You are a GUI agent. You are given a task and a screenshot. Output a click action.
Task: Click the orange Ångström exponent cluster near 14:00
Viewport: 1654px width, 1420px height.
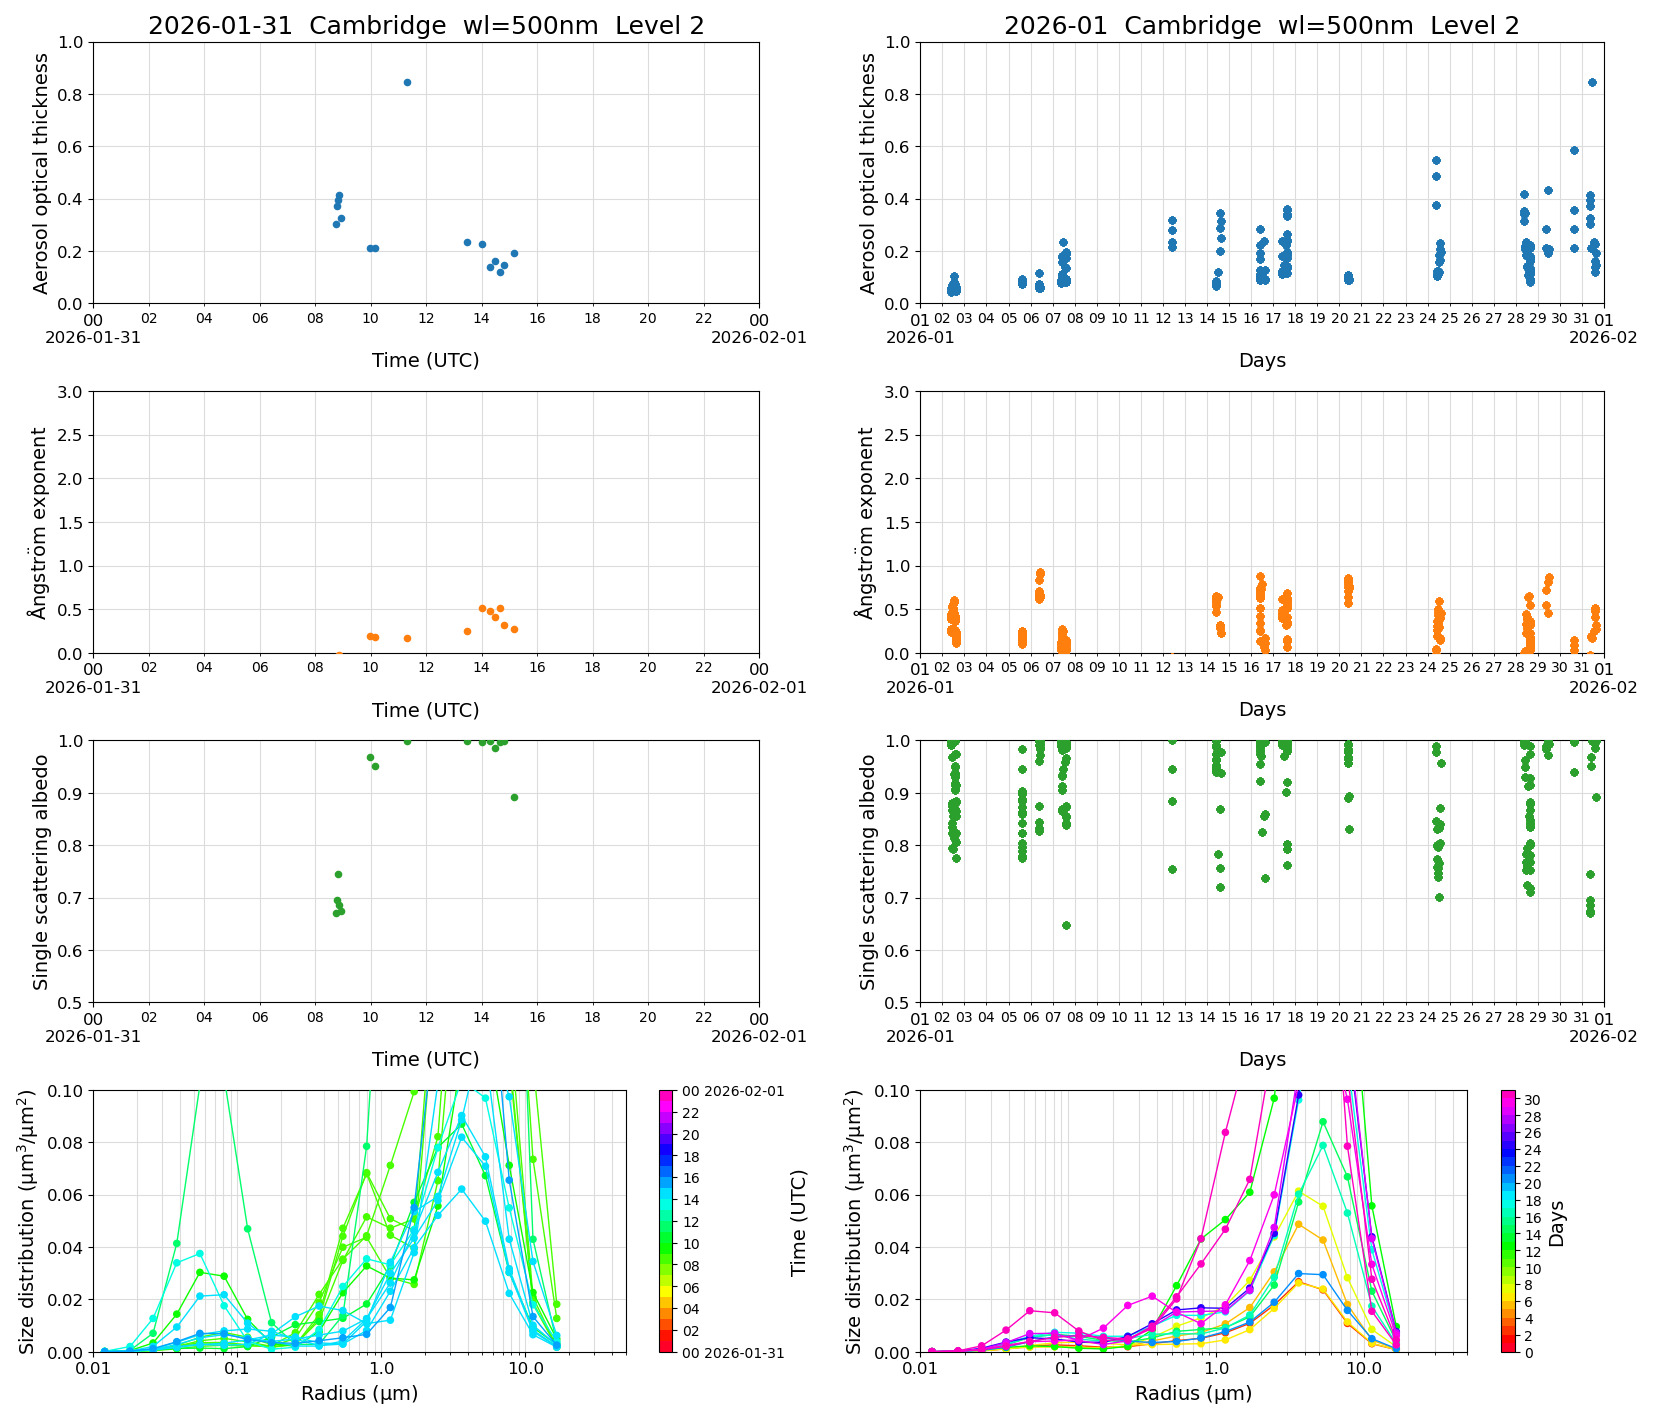coord(485,610)
